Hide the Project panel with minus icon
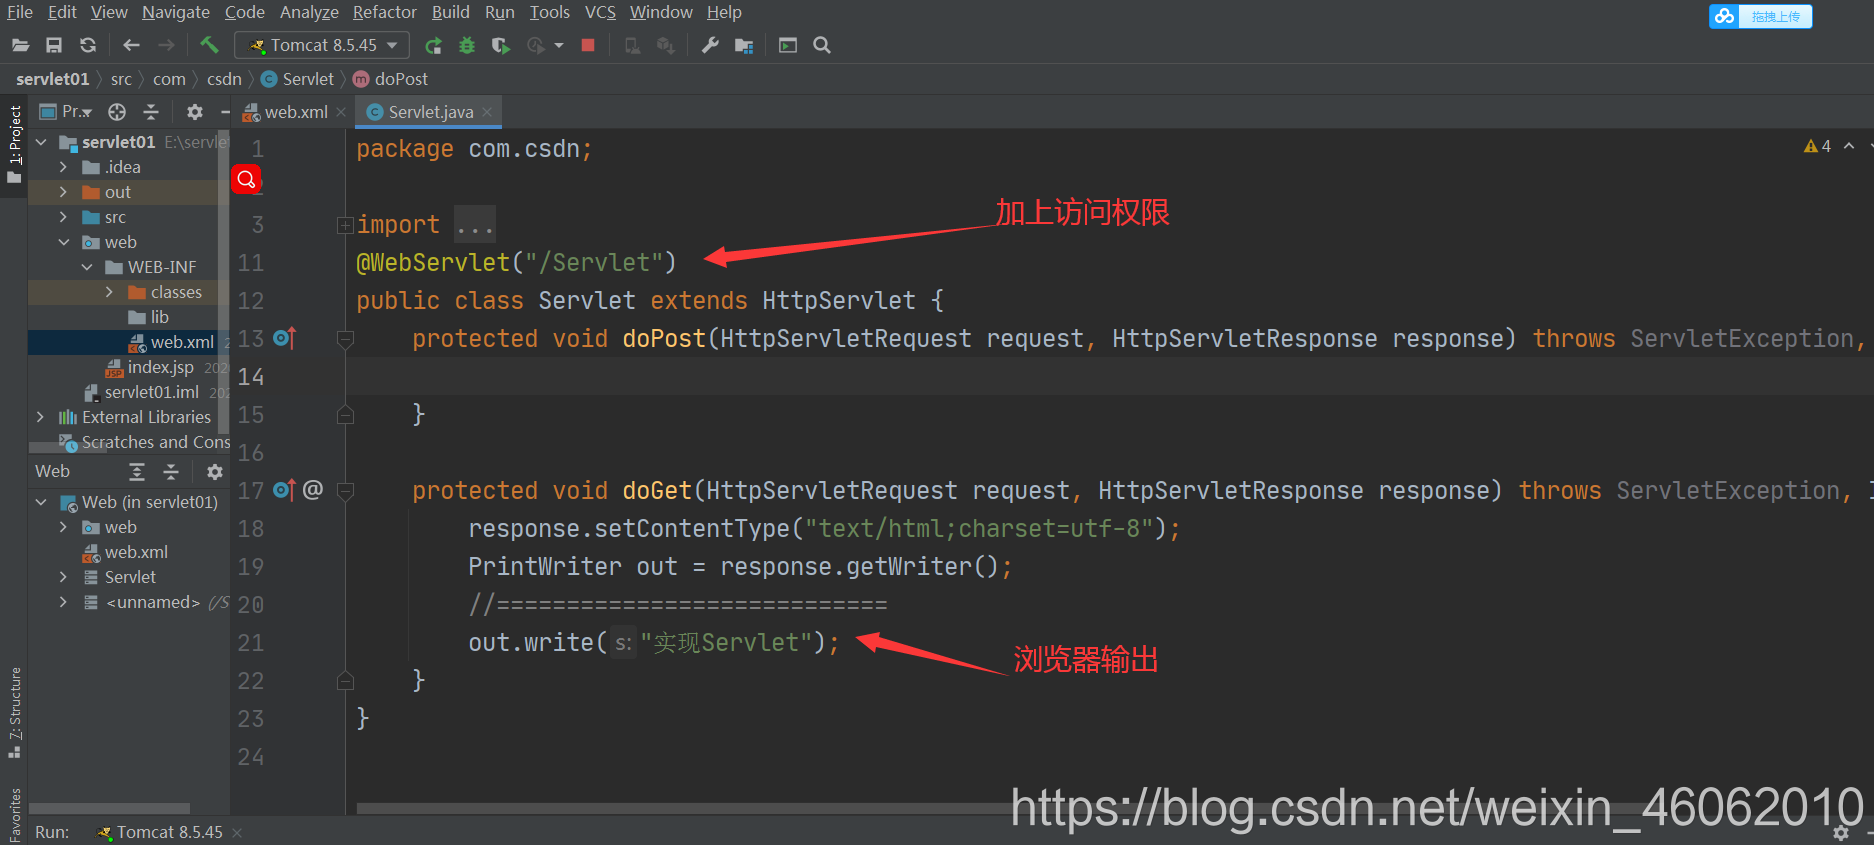 click(225, 111)
